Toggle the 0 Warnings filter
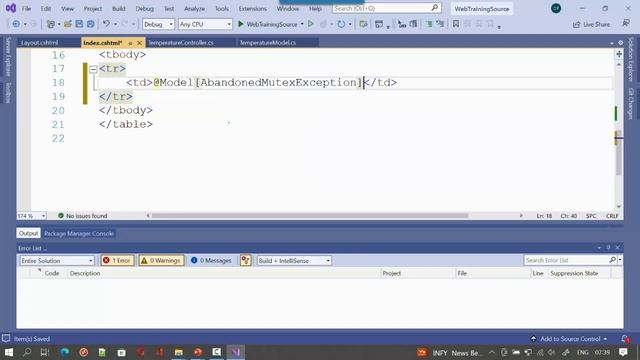Viewport: 640px width, 360px height. (161, 260)
